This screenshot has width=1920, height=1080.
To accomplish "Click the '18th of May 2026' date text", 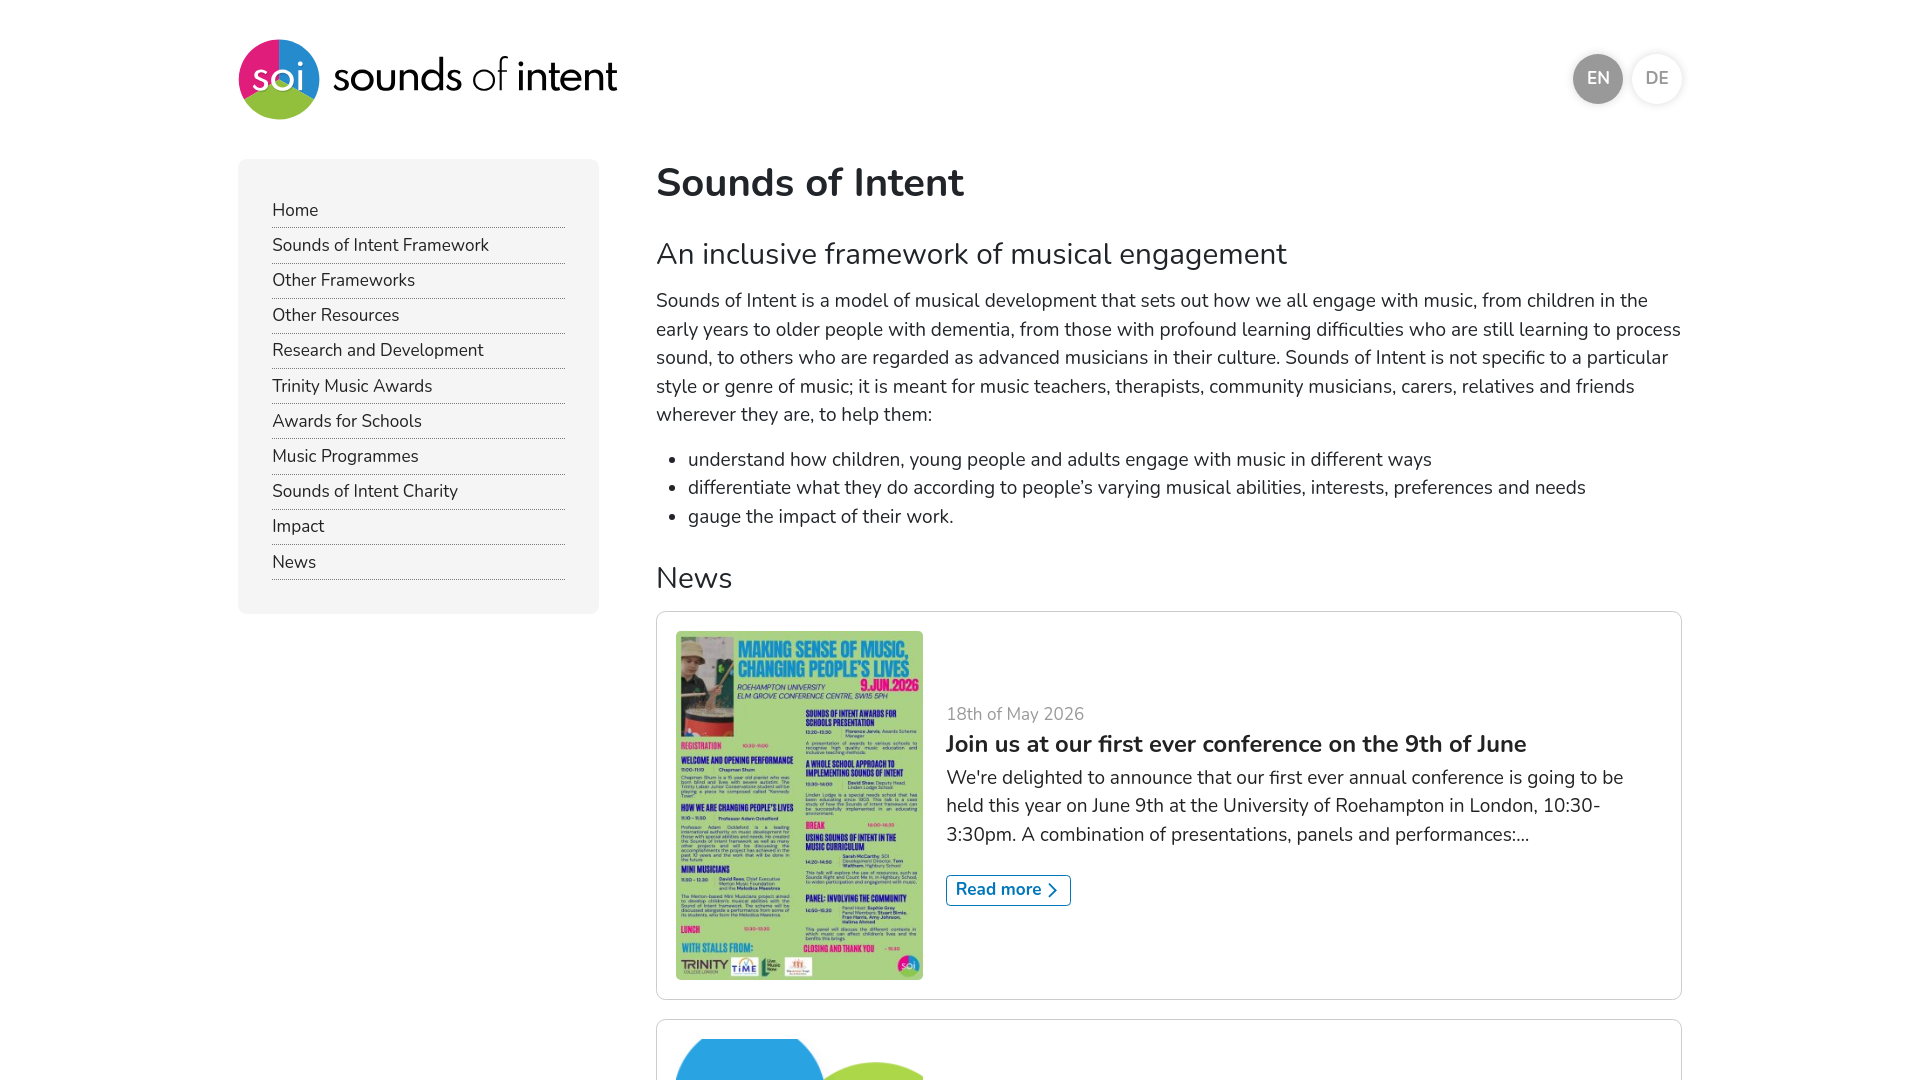I will pos(1015,714).
